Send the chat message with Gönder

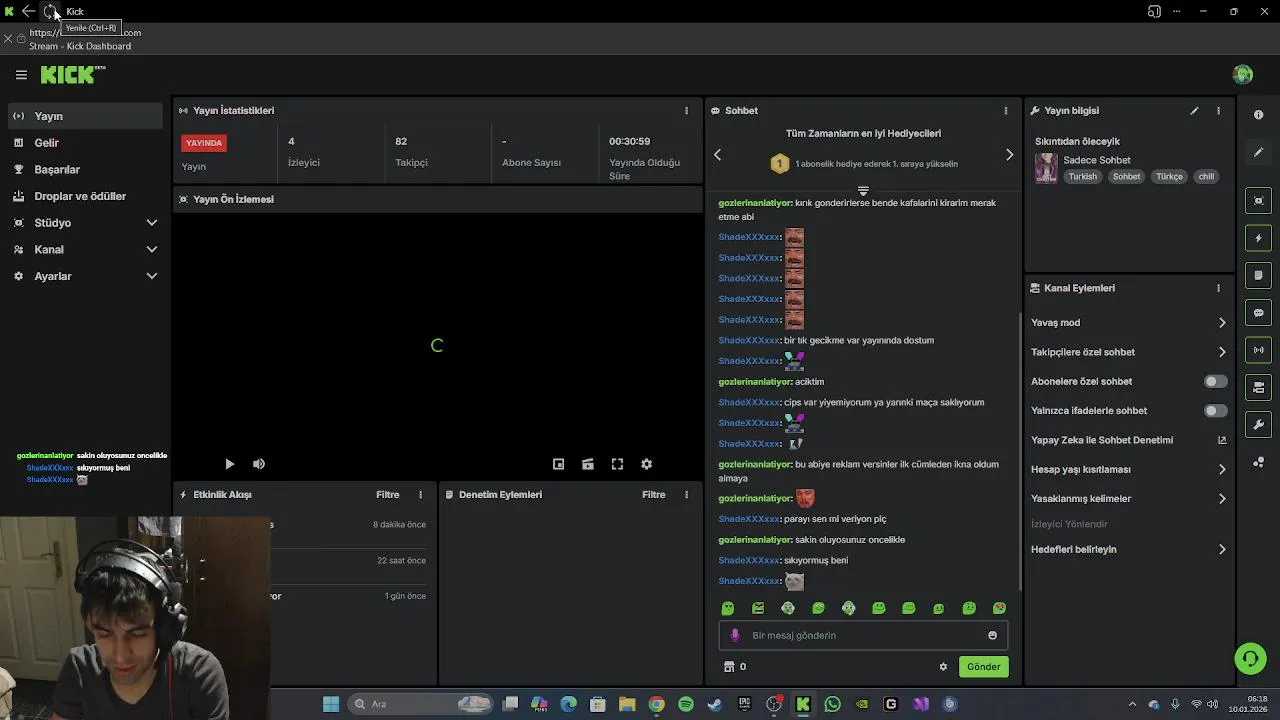coord(983,667)
